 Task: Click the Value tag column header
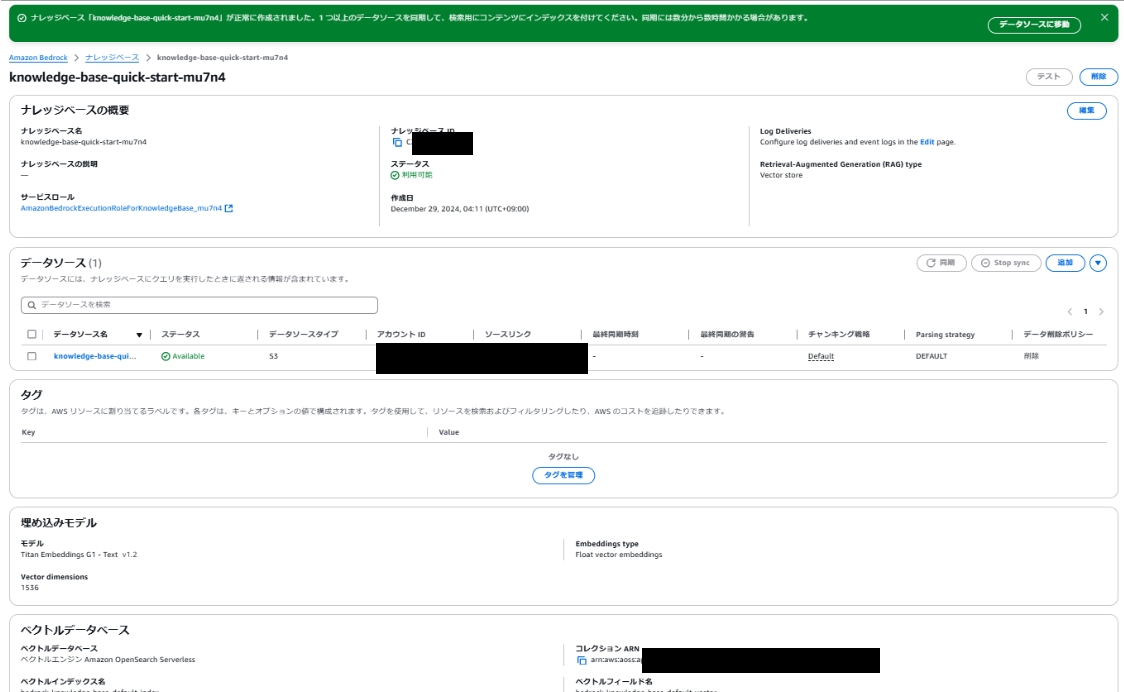pyautogui.click(x=449, y=432)
